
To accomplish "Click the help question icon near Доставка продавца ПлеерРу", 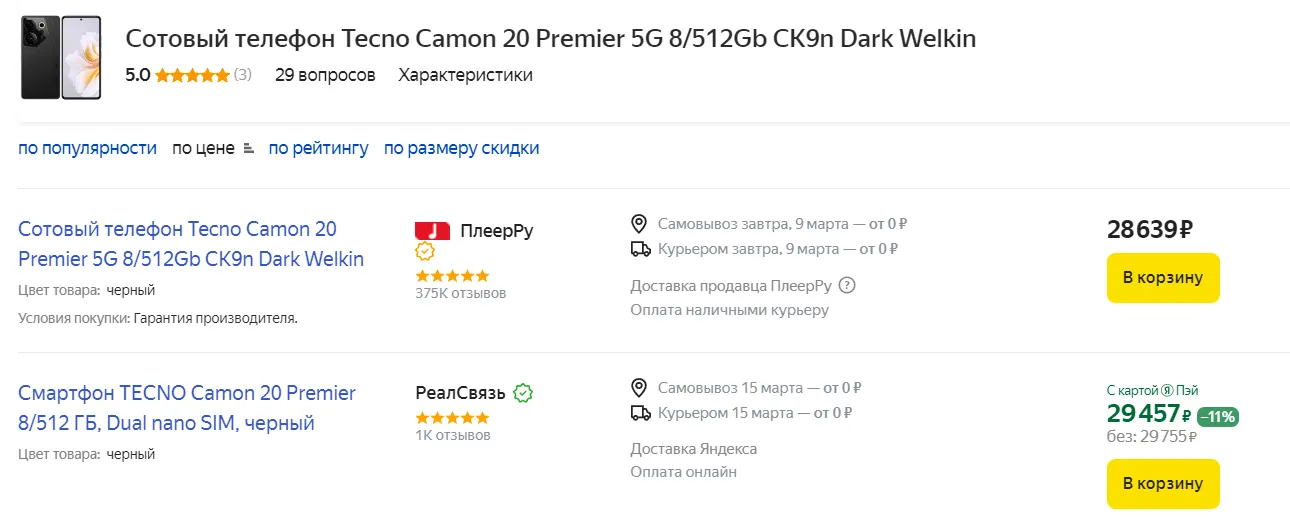I will (848, 286).
